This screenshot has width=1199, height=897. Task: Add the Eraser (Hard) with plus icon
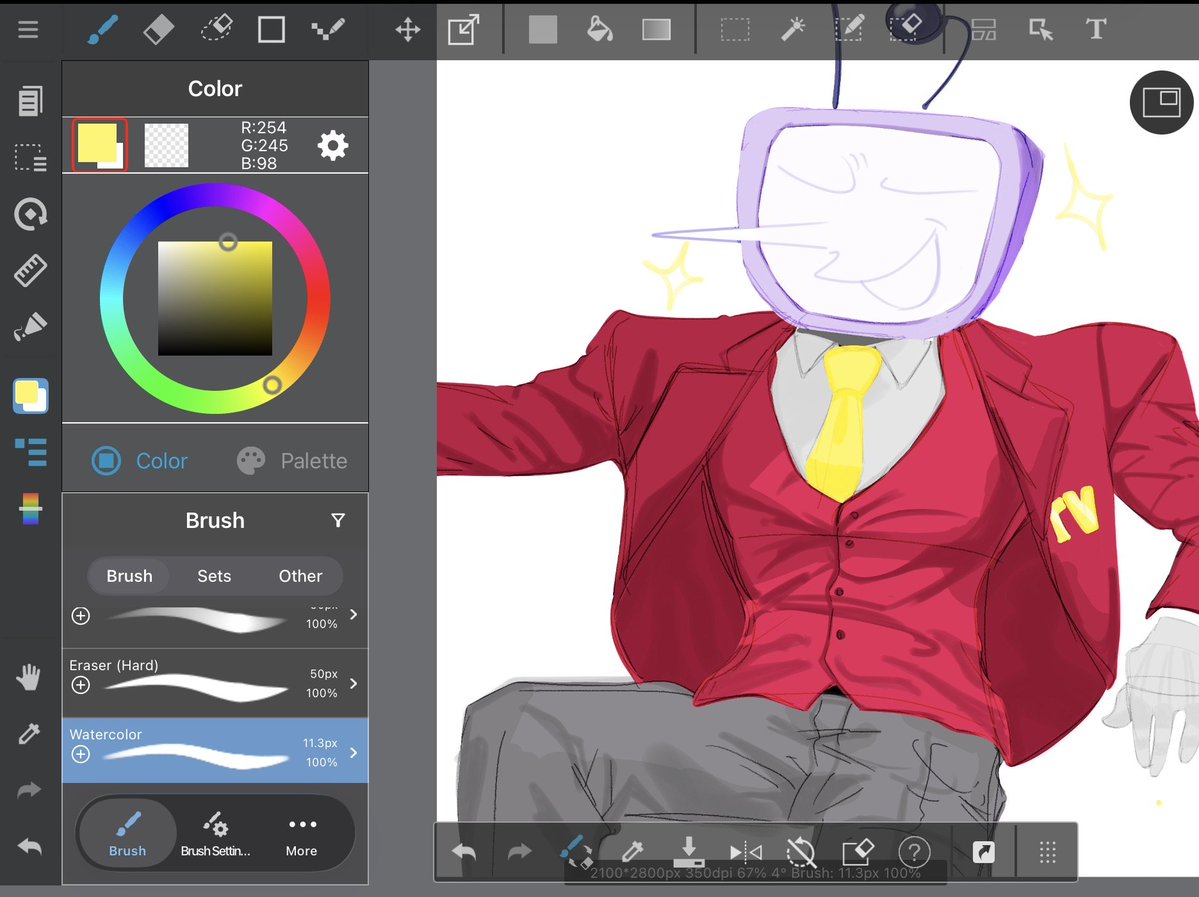(x=80, y=684)
